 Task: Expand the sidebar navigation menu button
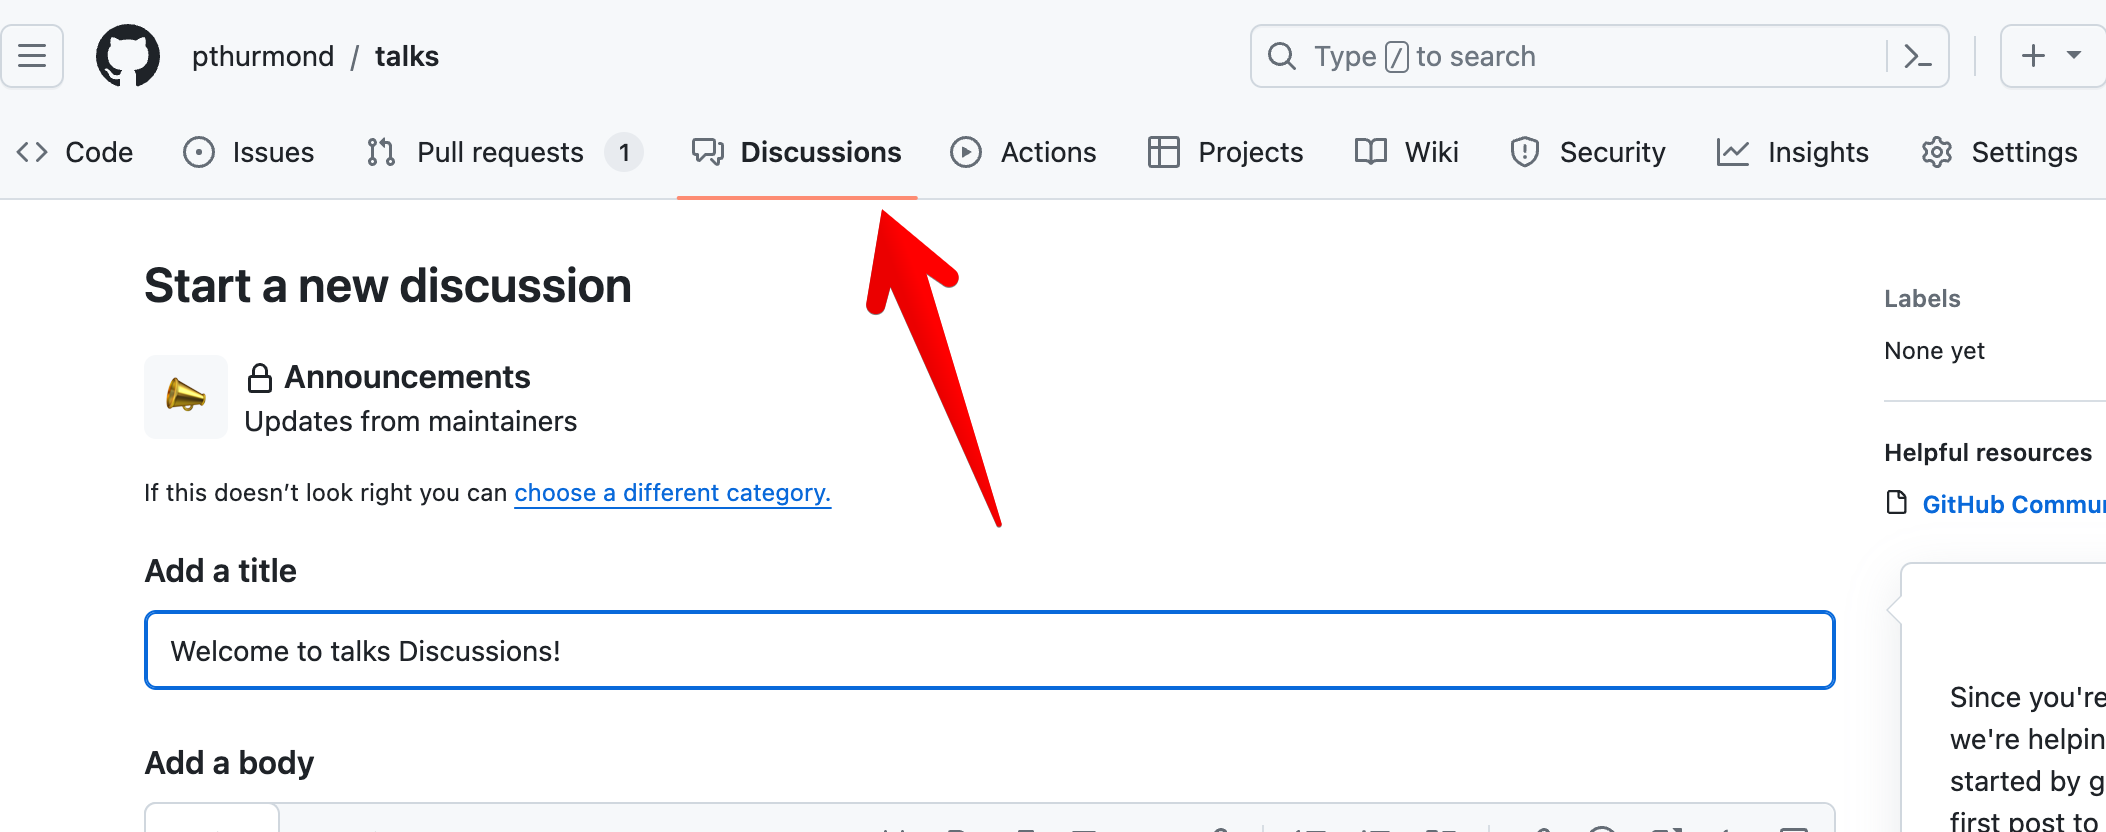pos(32,56)
